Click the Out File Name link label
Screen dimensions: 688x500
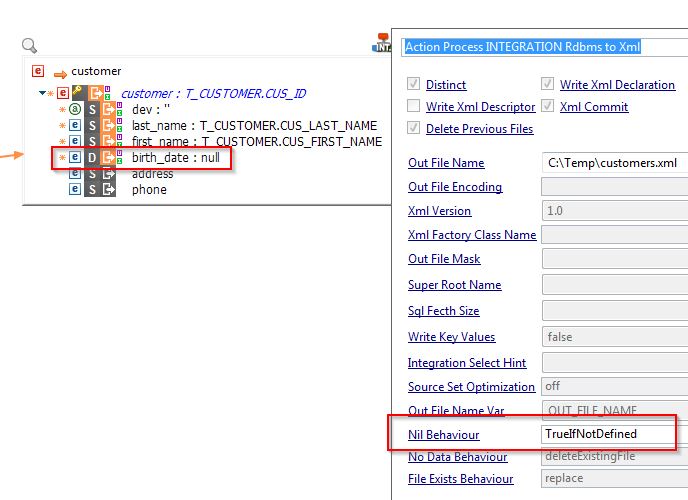tap(446, 163)
